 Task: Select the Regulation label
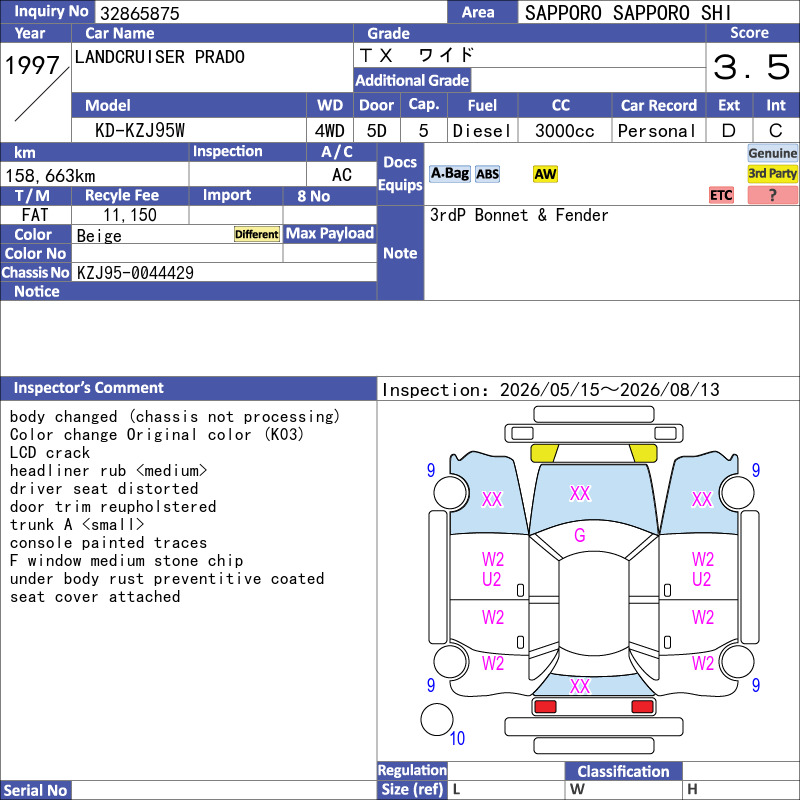coord(412,770)
